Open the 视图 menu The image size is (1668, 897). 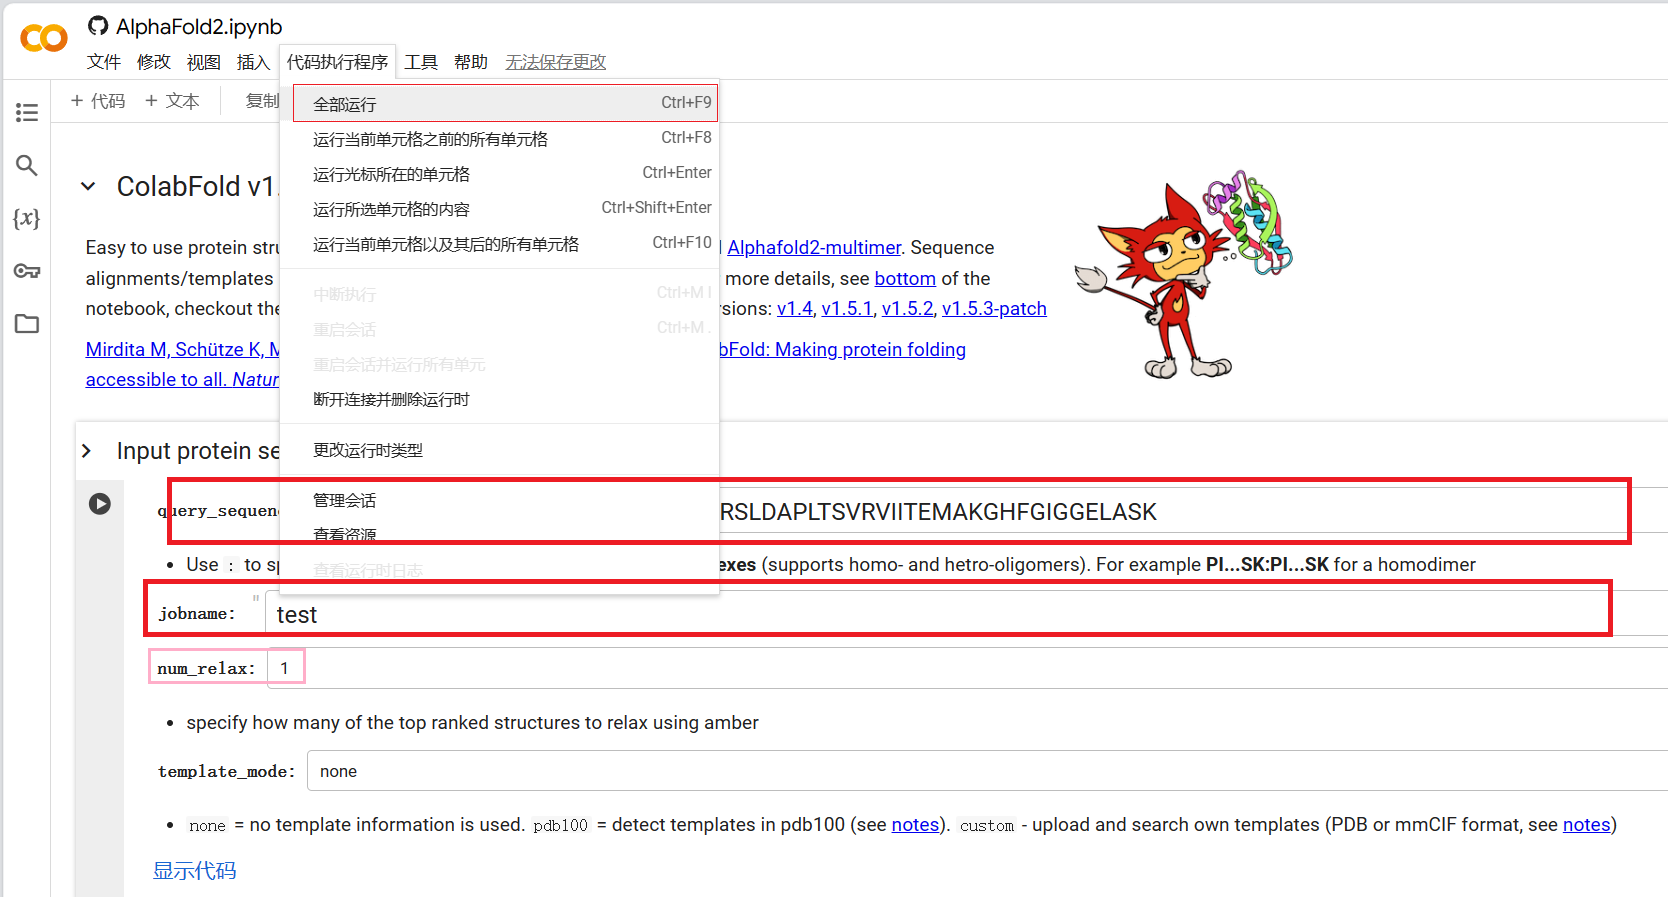click(x=204, y=62)
